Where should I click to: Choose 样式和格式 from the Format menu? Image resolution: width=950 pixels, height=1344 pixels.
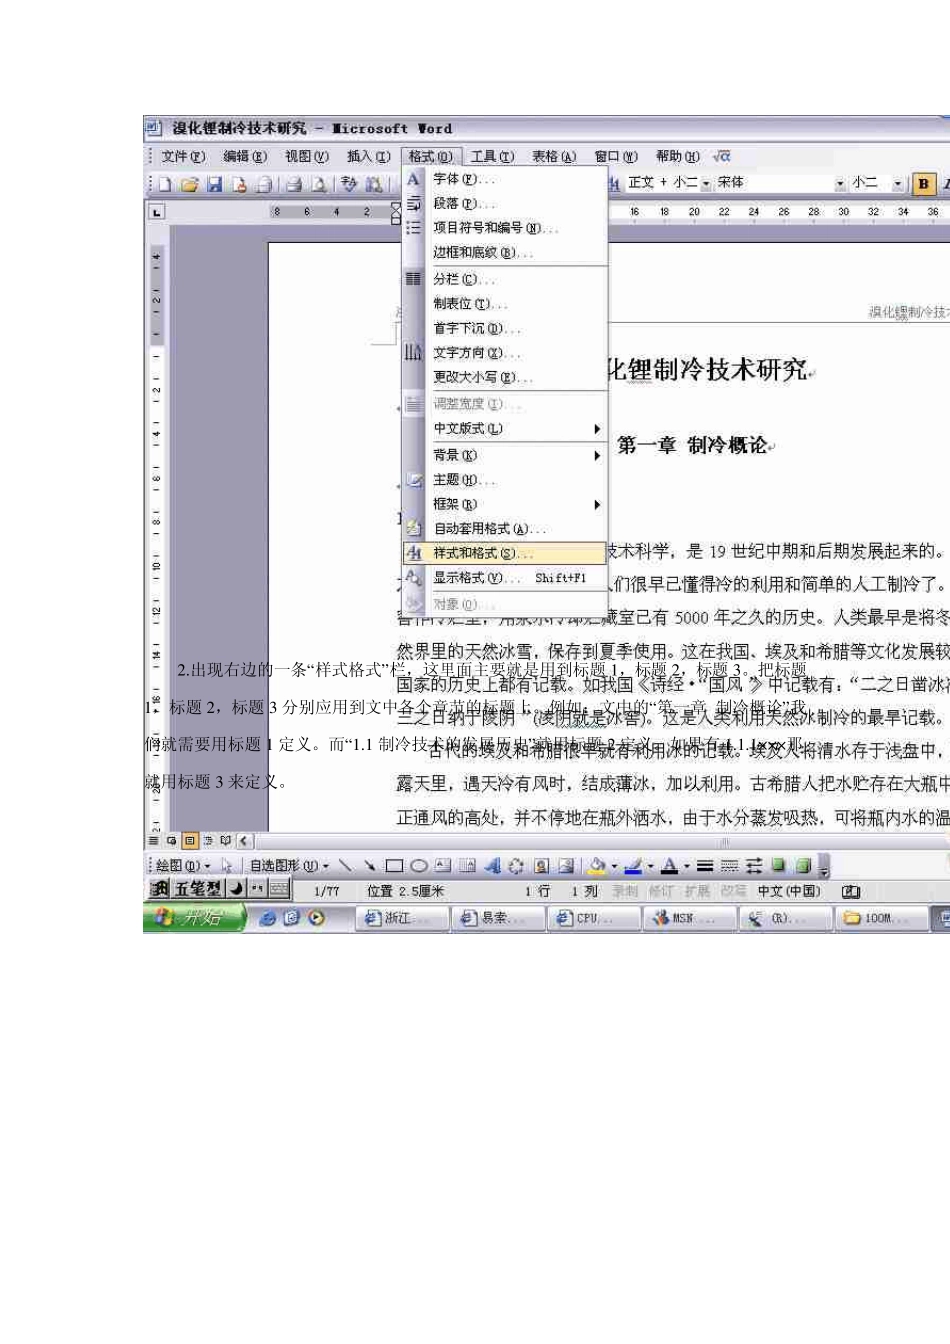coord(506,553)
